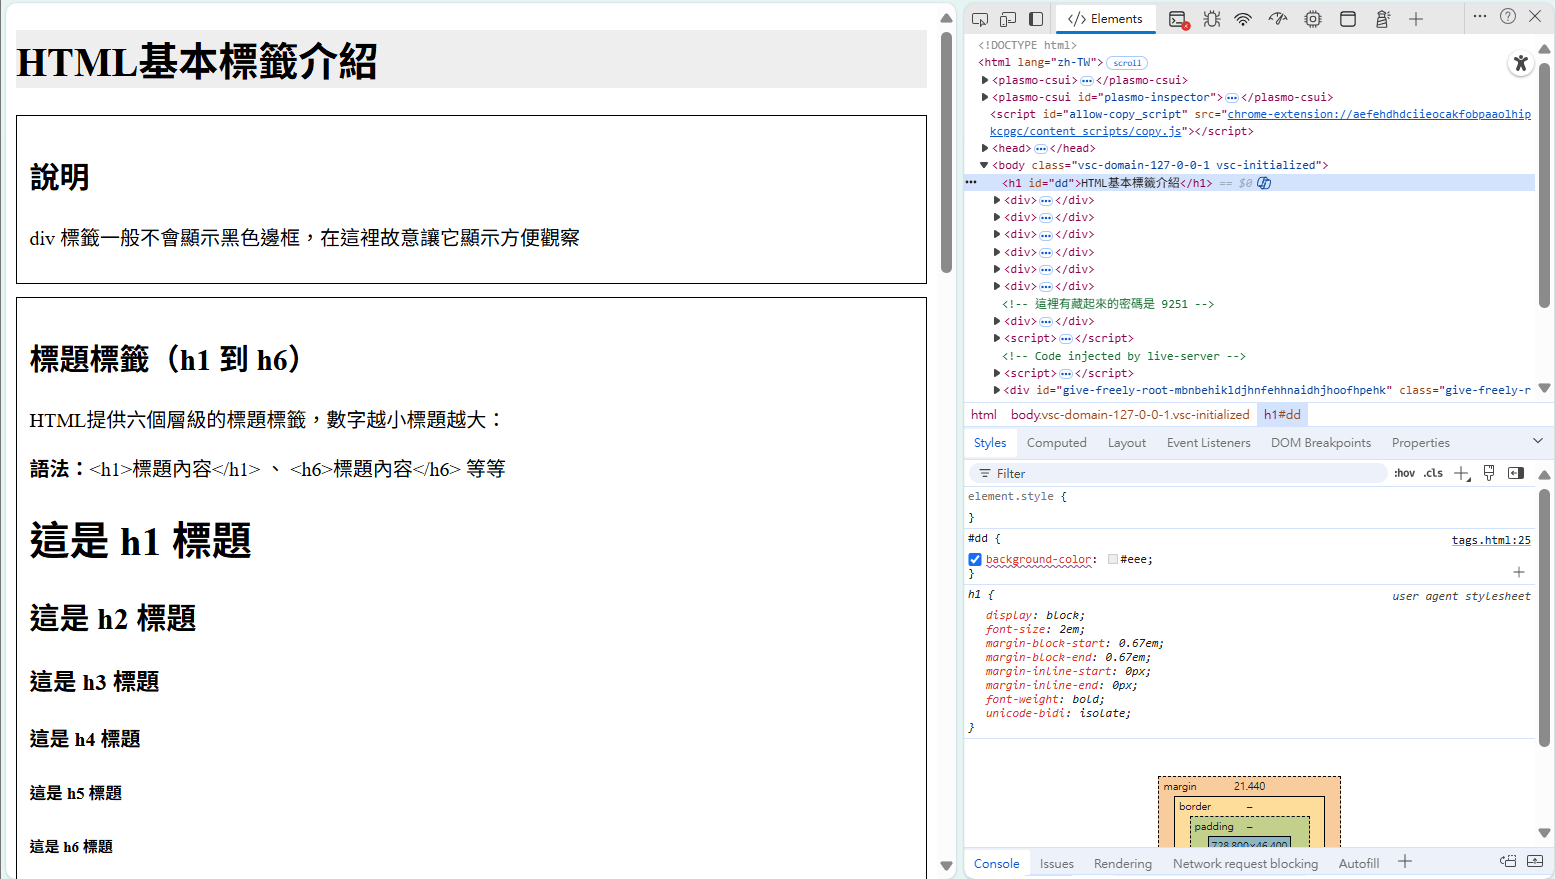
Task: Open the #eee color swatch picker
Action: coord(1113,559)
